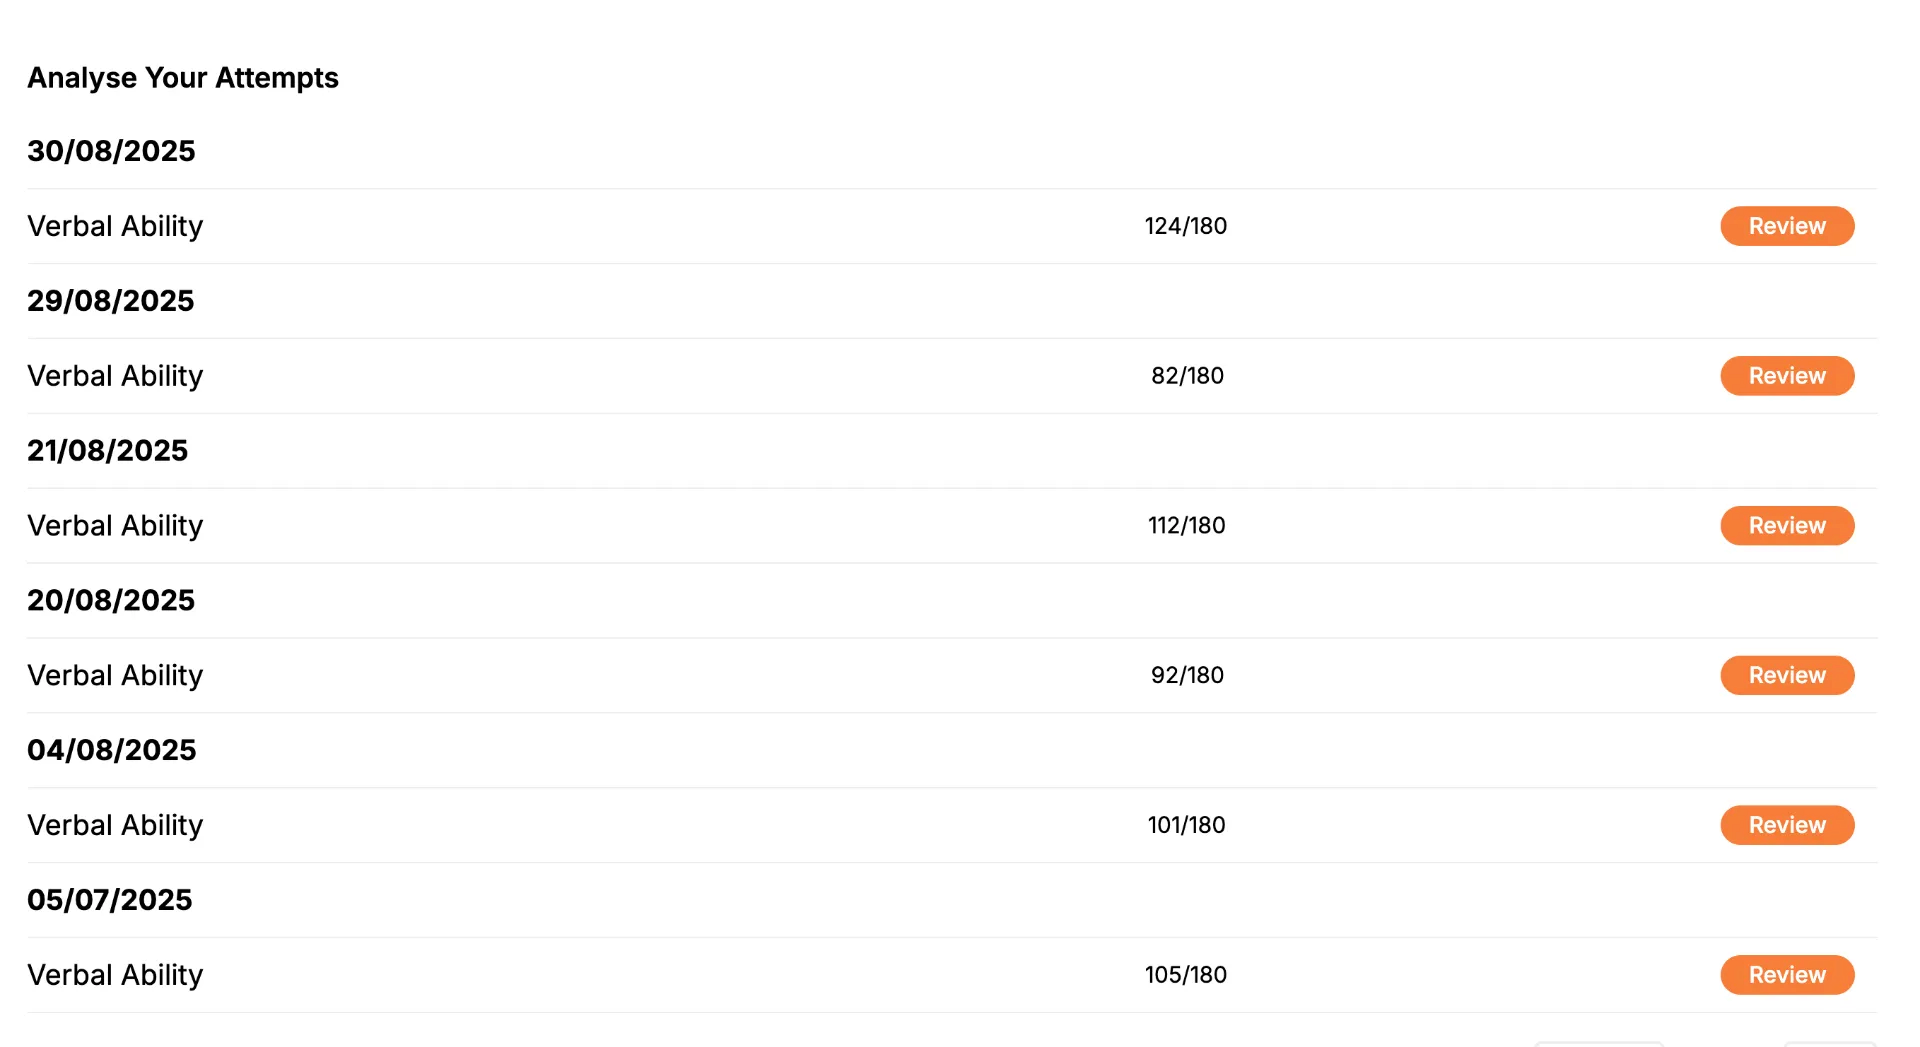Viewport: 1920px width, 1047px height.
Task: Select the 30/08/2025 date heading
Action: click(x=111, y=151)
